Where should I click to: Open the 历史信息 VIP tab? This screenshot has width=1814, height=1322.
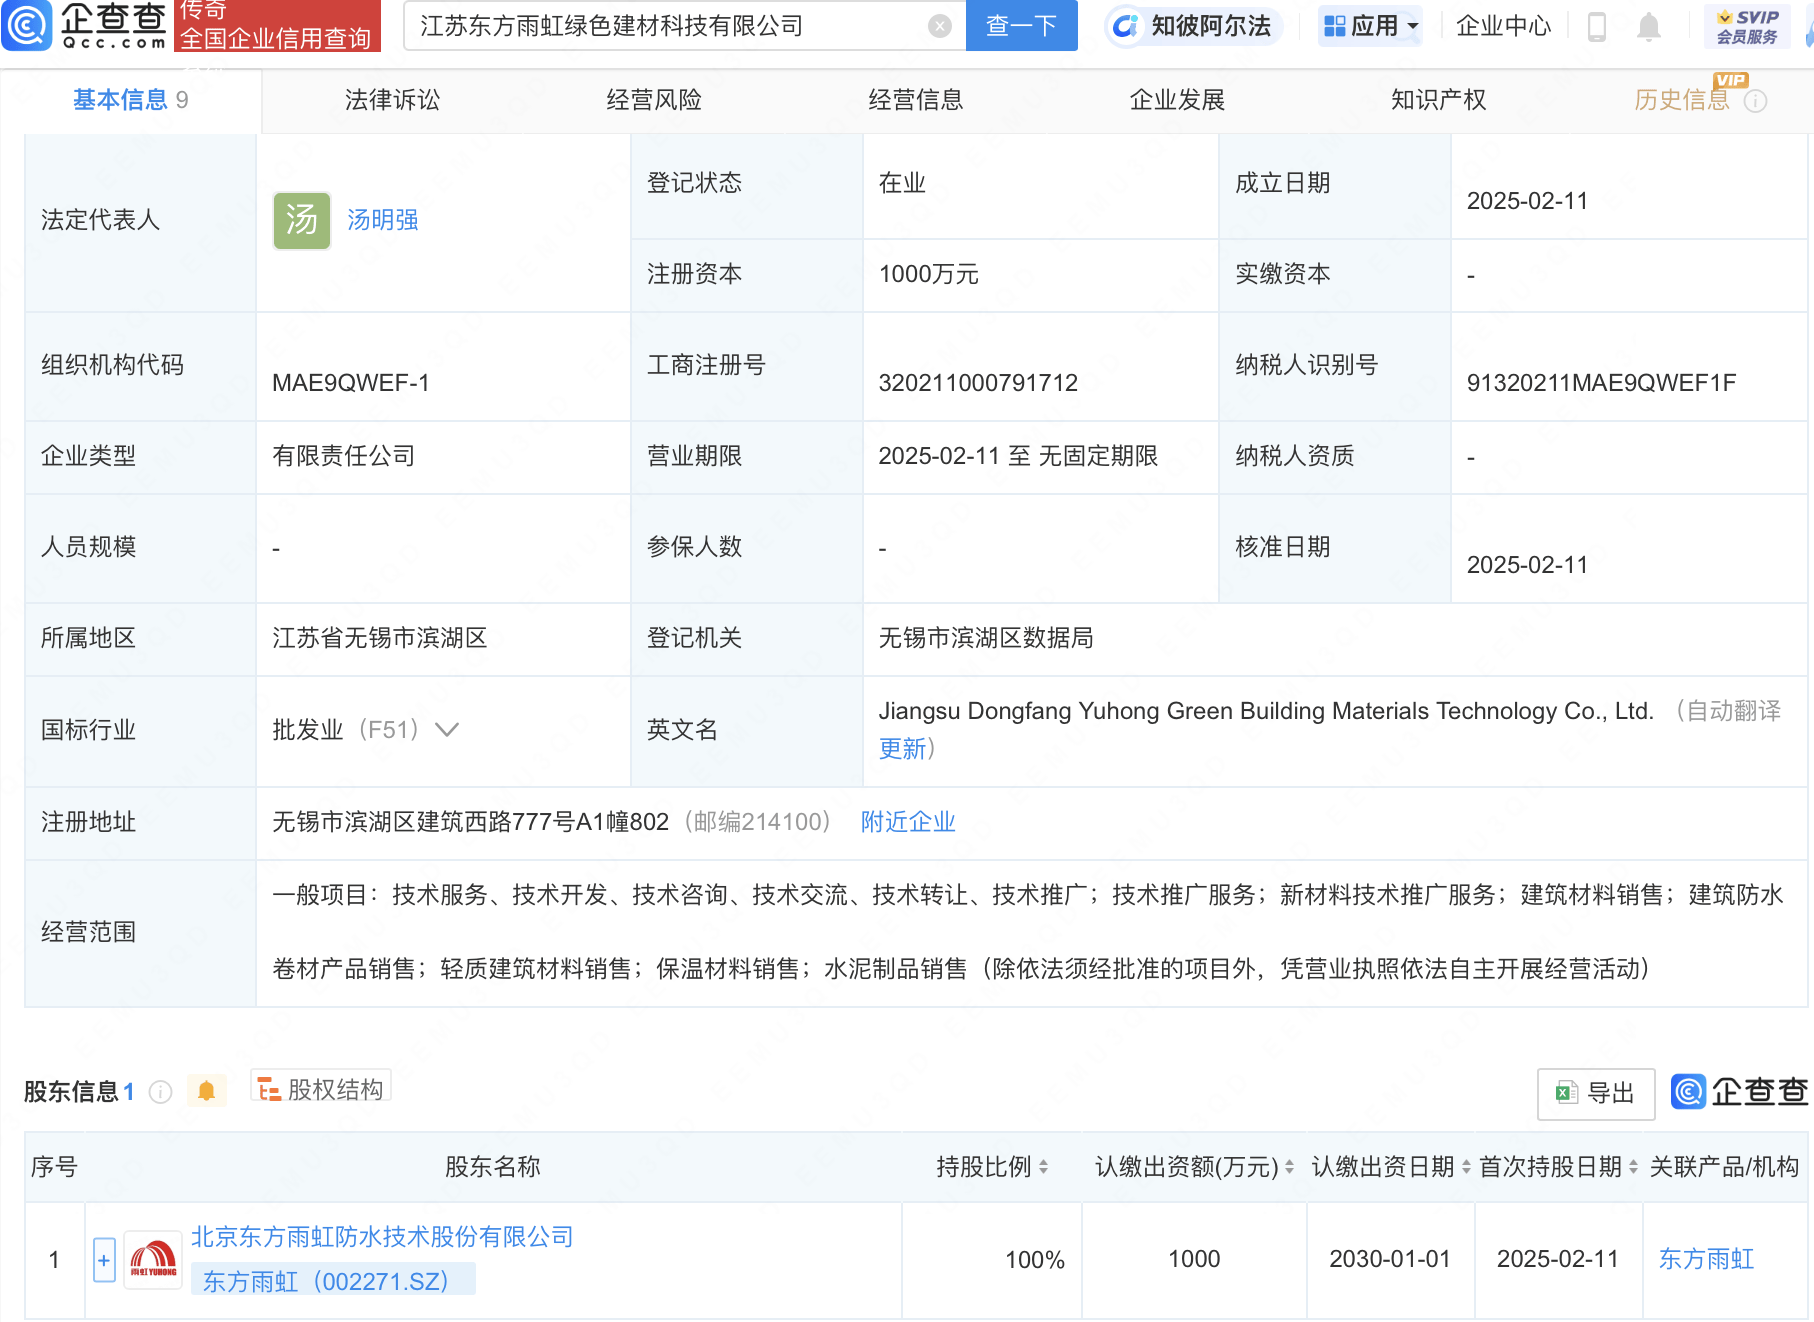[1682, 100]
